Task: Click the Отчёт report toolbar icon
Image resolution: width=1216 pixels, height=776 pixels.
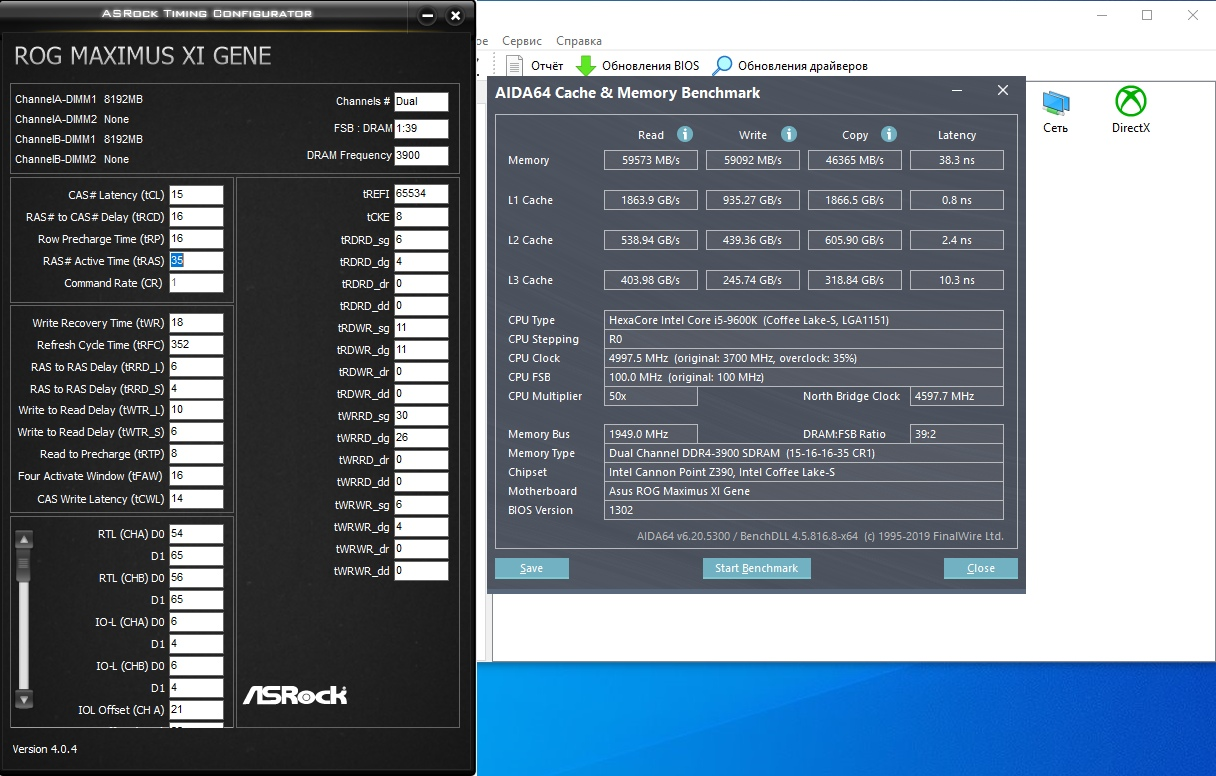Action: [x=535, y=66]
